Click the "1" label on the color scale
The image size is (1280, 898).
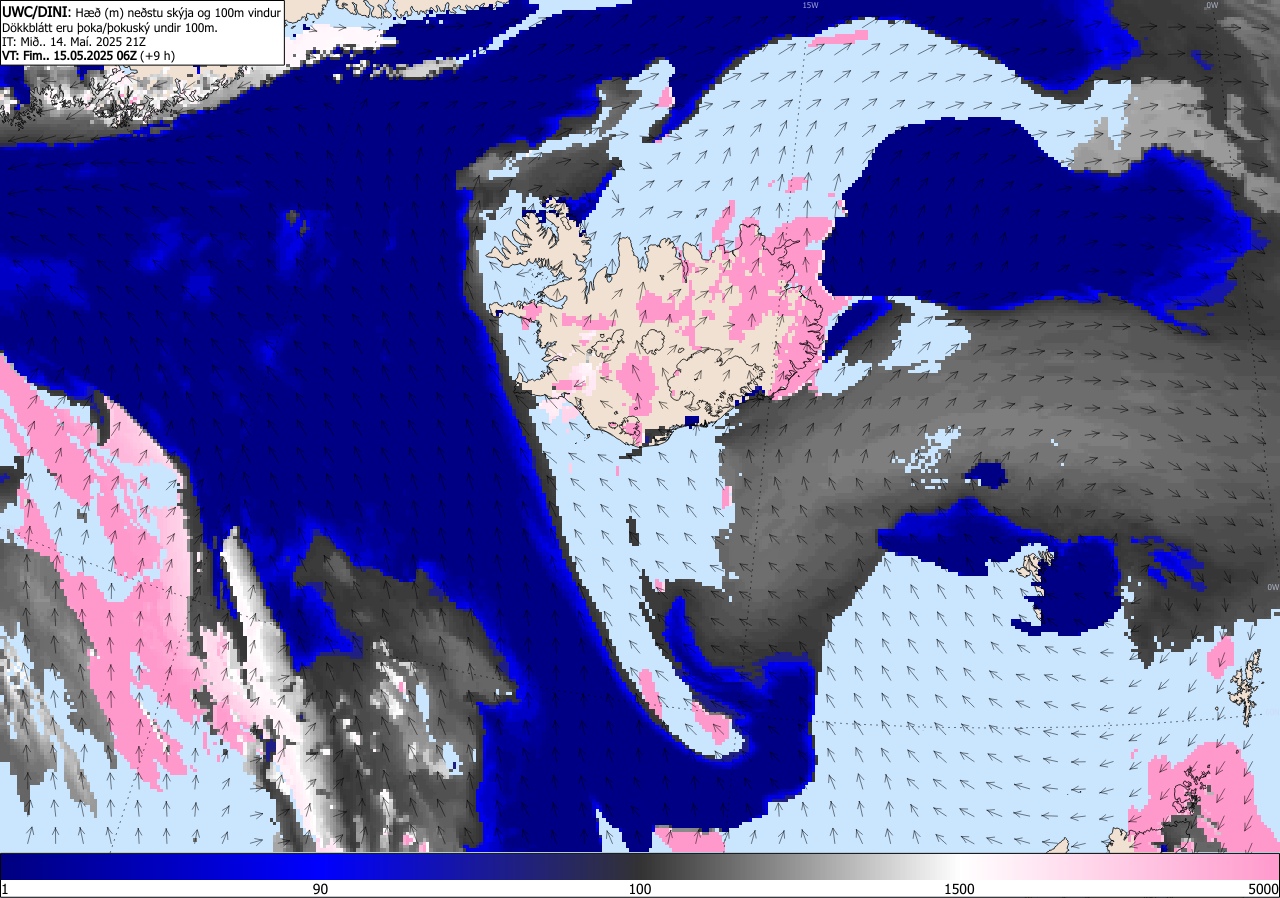(5, 889)
